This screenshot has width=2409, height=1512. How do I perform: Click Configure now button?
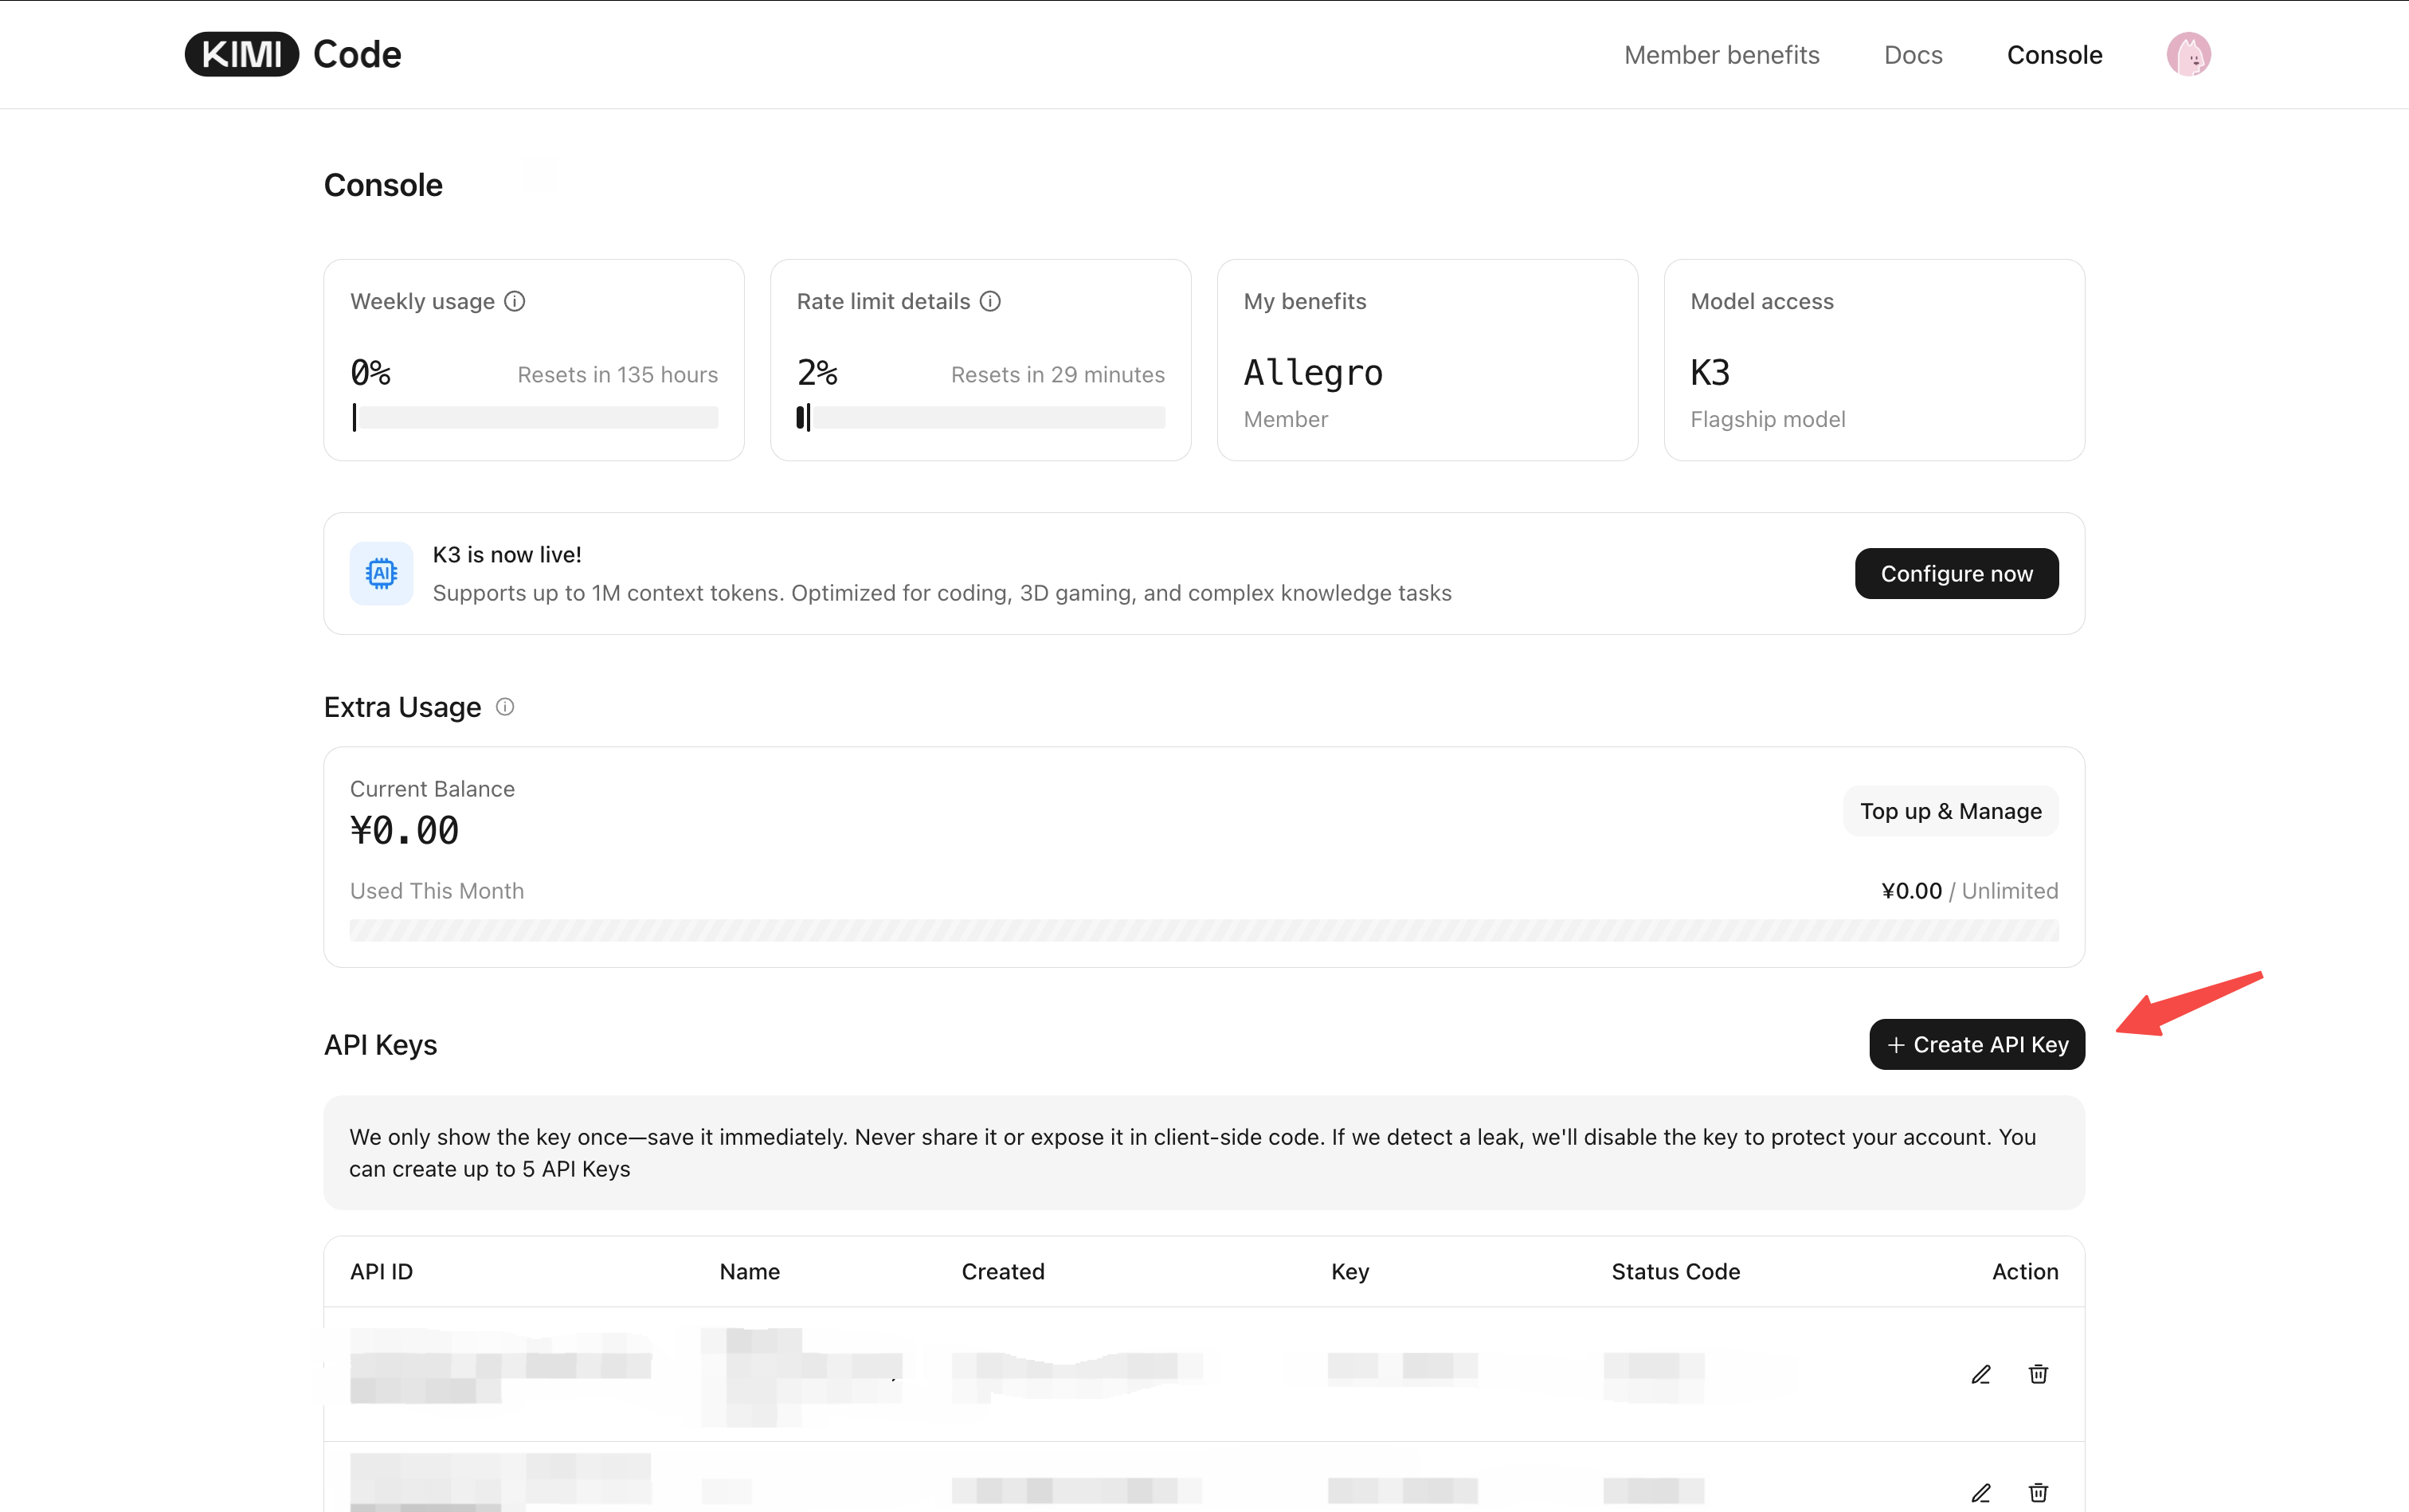tap(1956, 574)
